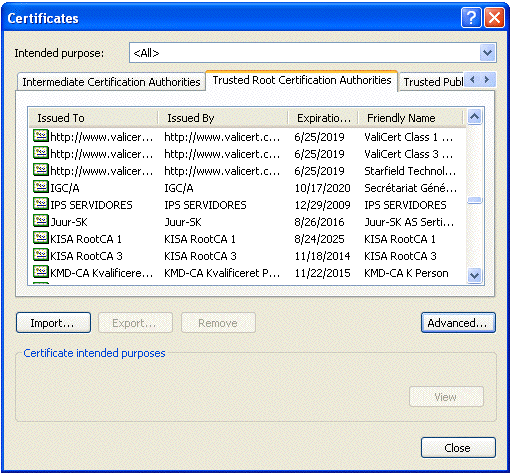Click the Remove button

pos(218,323)
